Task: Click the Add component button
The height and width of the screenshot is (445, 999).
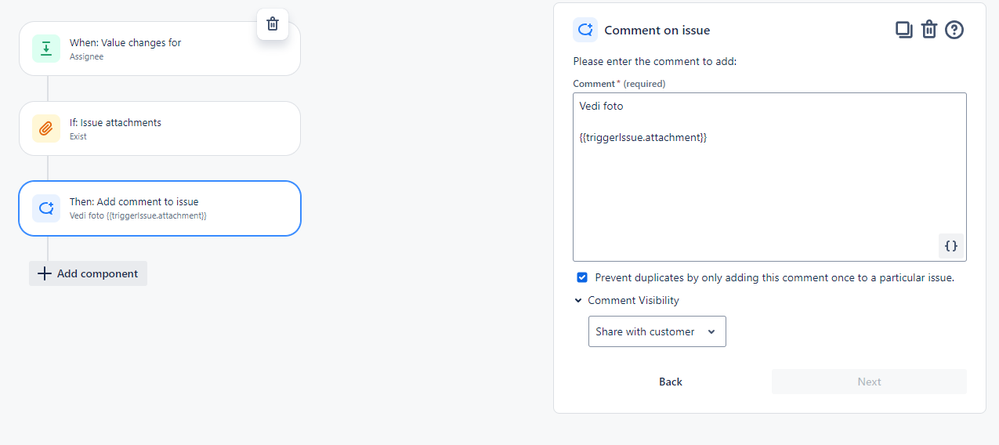Action: [88, 274]
